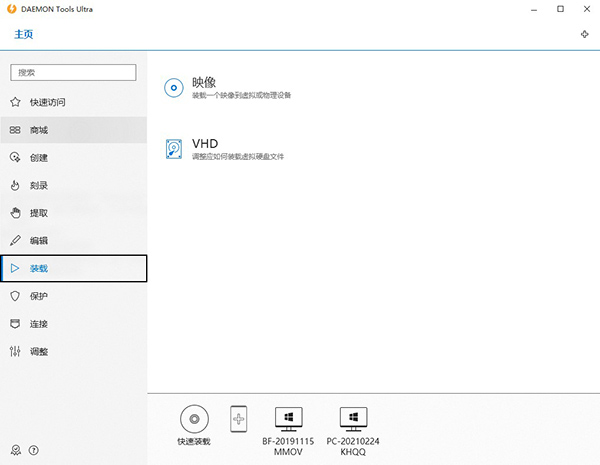Open 调整 (Tune) settings sliders item

pos(39,352)
